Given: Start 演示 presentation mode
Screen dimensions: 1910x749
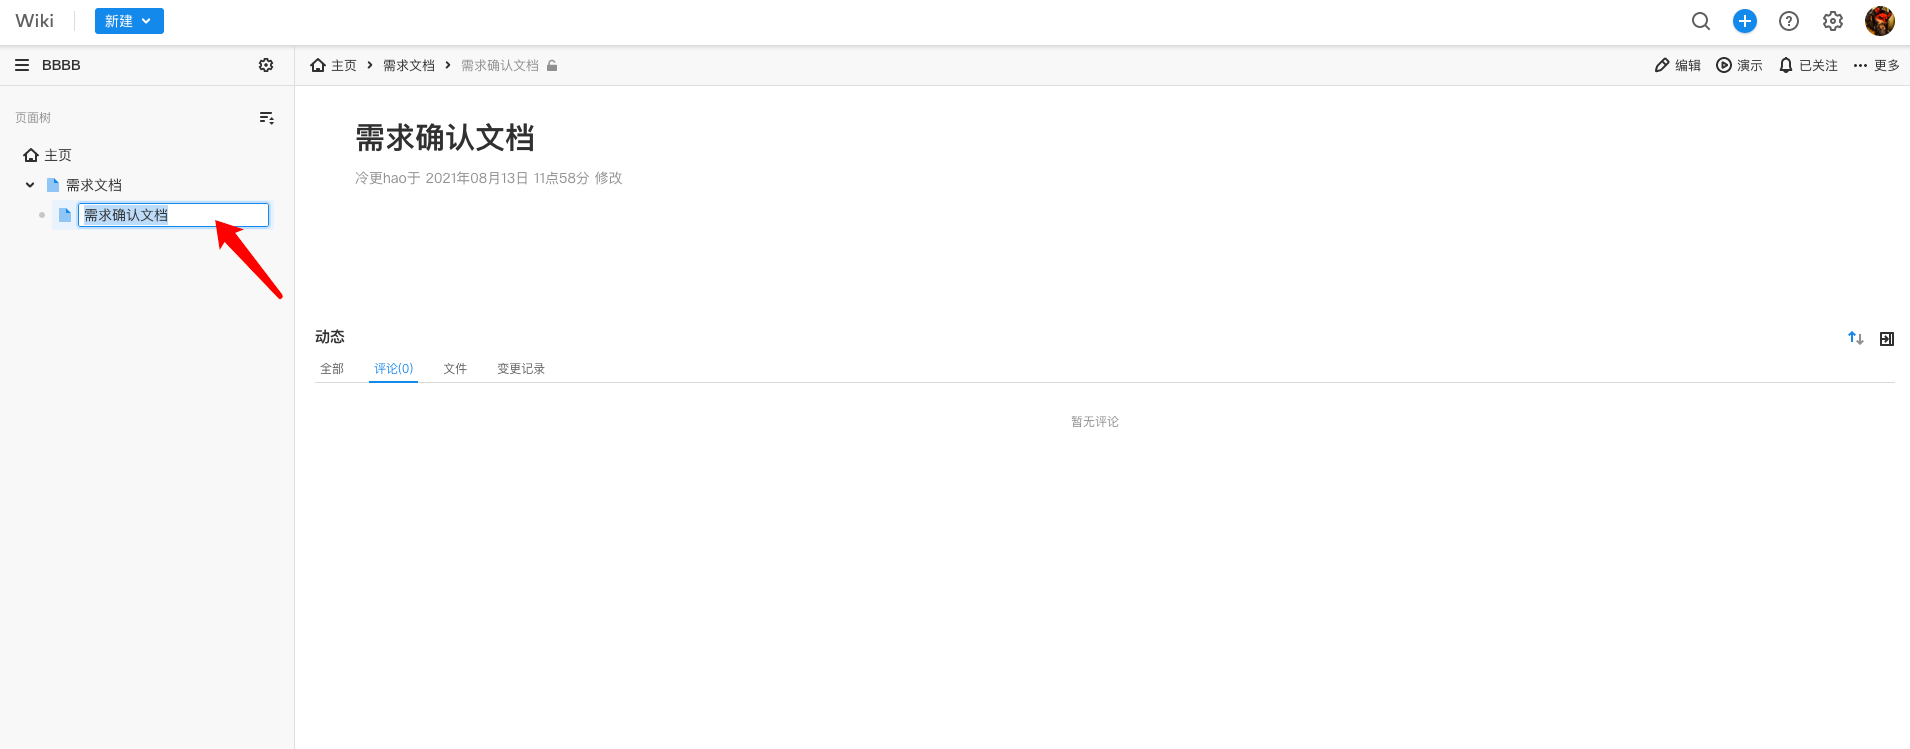Looking at the screenshot, I should click(1739, 65).
